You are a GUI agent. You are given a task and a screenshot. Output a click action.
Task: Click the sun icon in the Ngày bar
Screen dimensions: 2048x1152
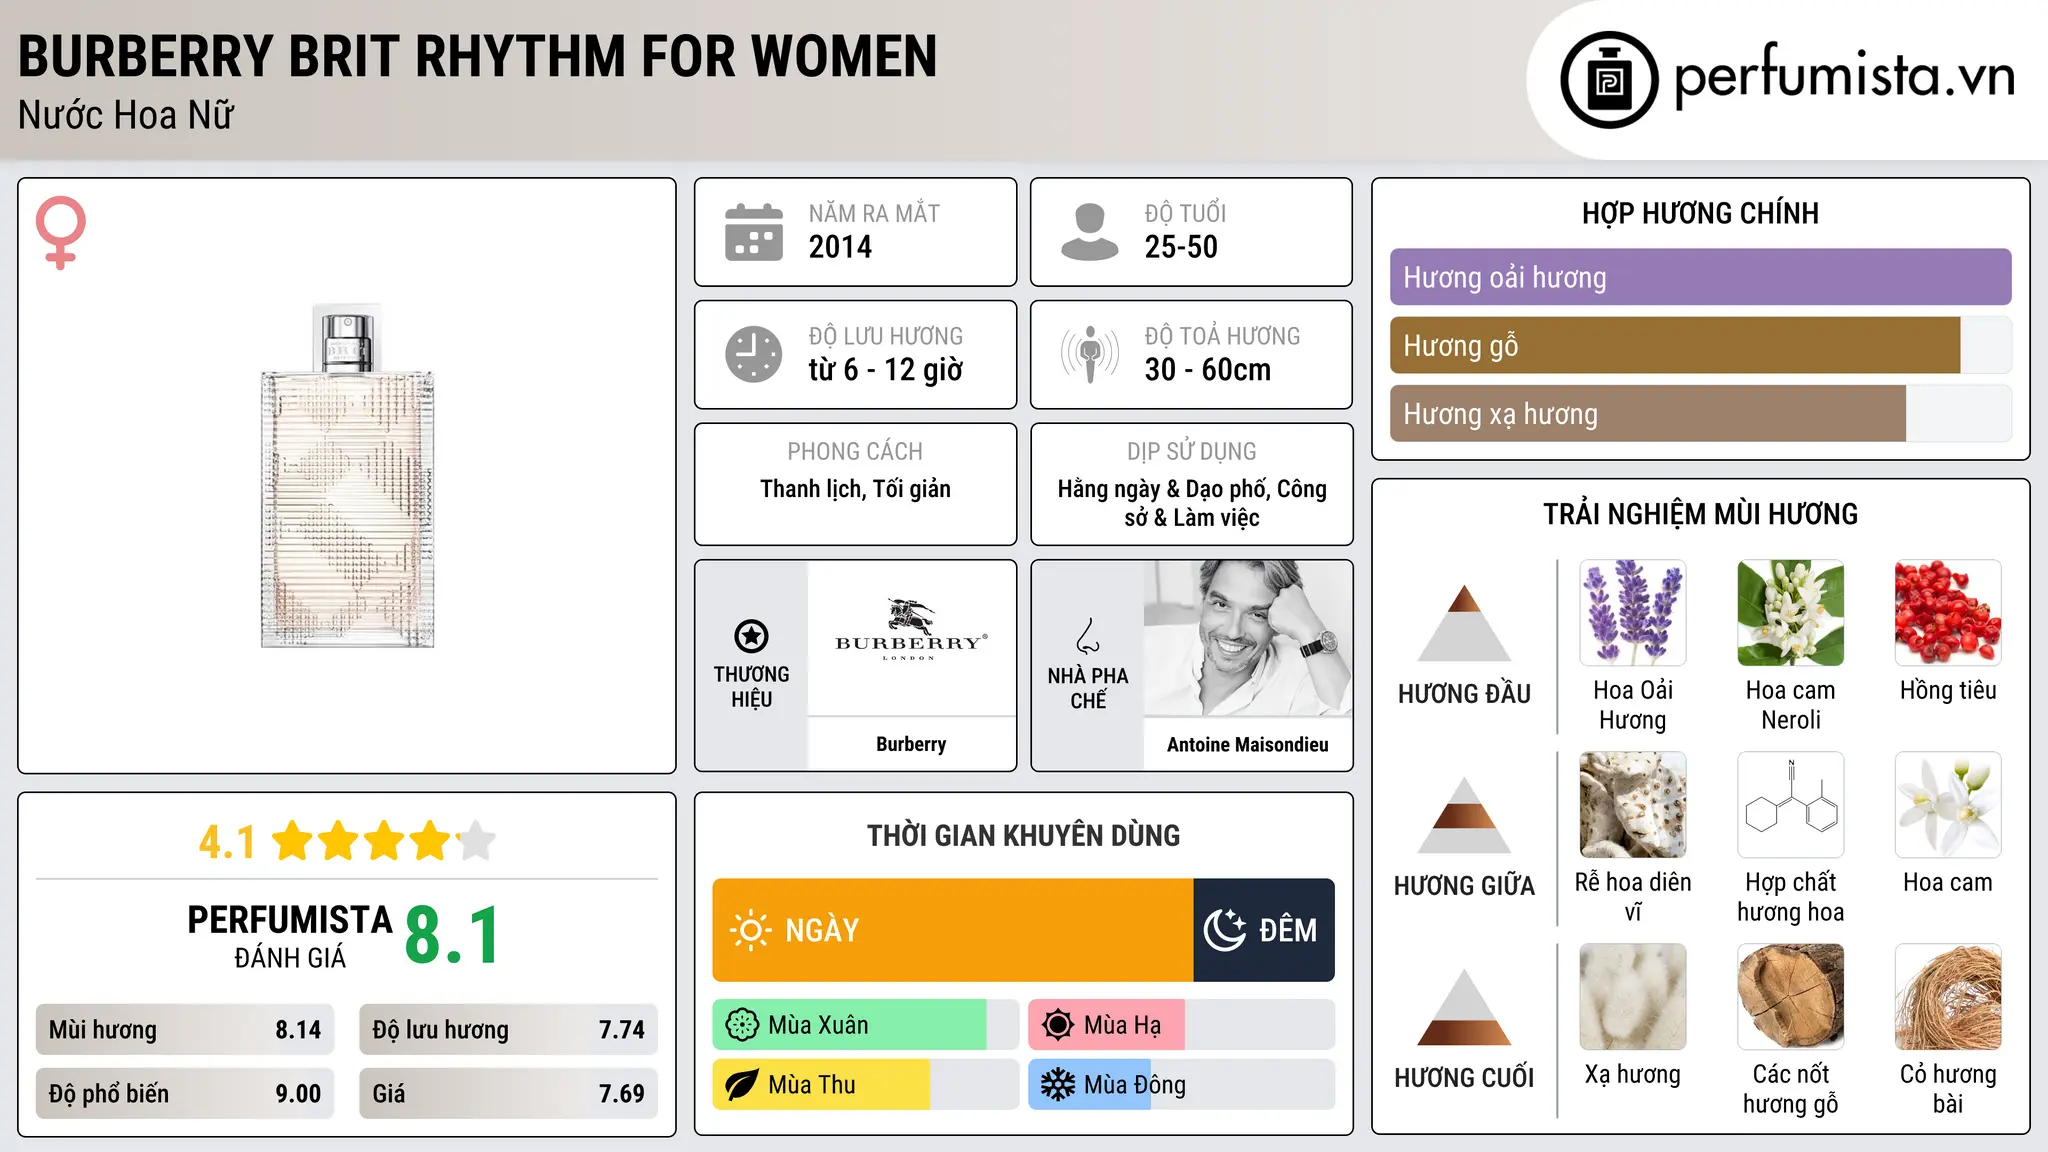tap(750, 930)
